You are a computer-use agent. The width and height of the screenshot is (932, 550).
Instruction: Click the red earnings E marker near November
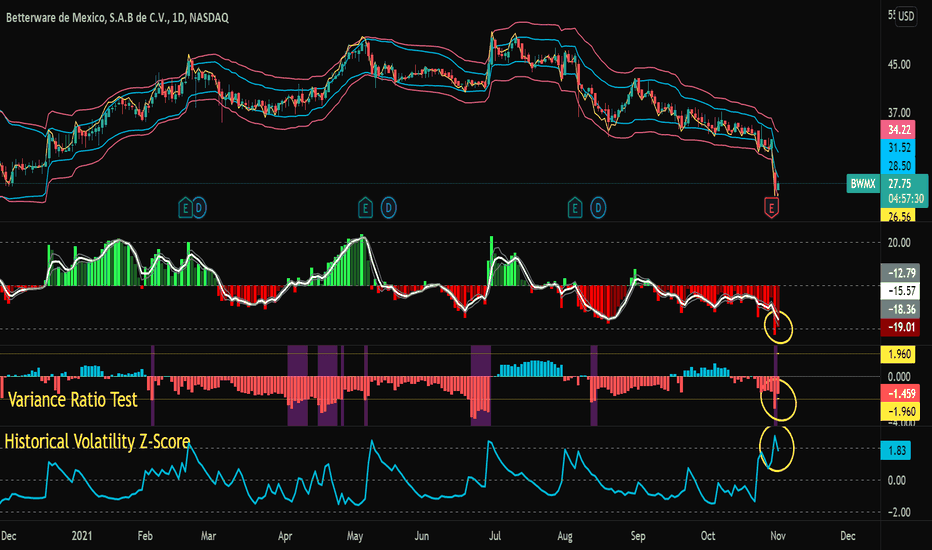(x=772, y=208)
